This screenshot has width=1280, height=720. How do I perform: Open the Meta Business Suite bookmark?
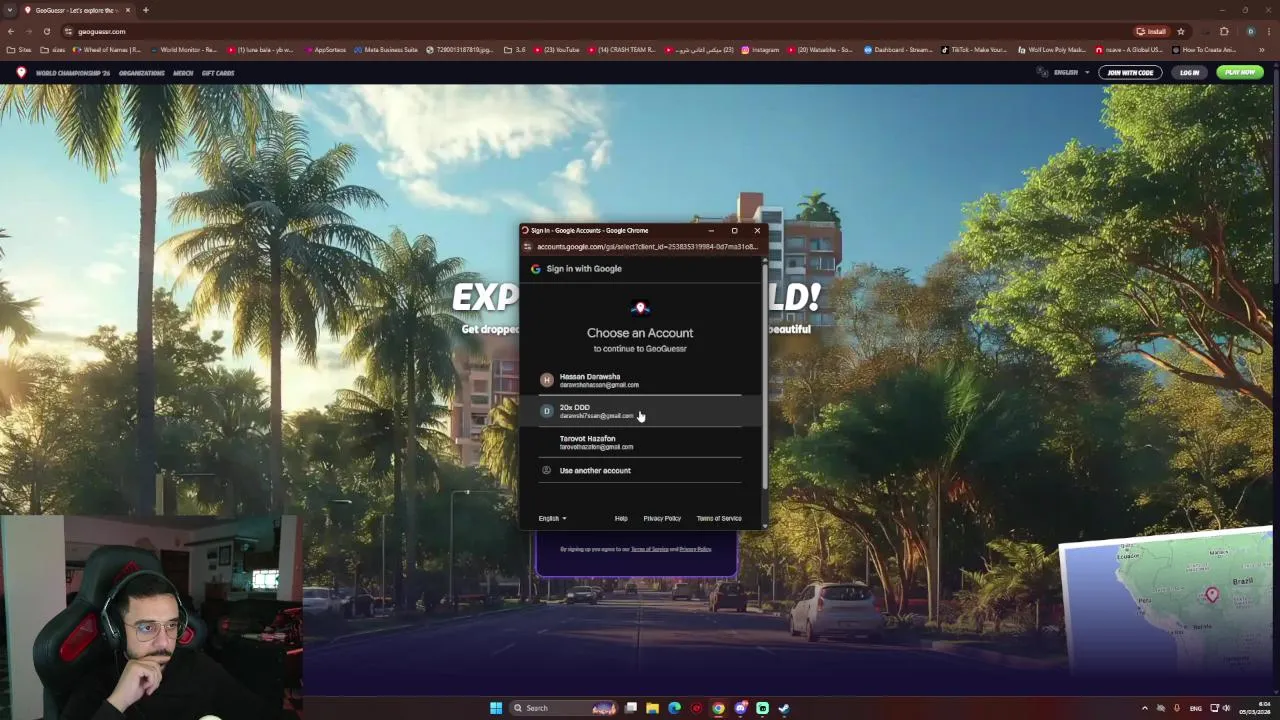(x=385, y=49)
